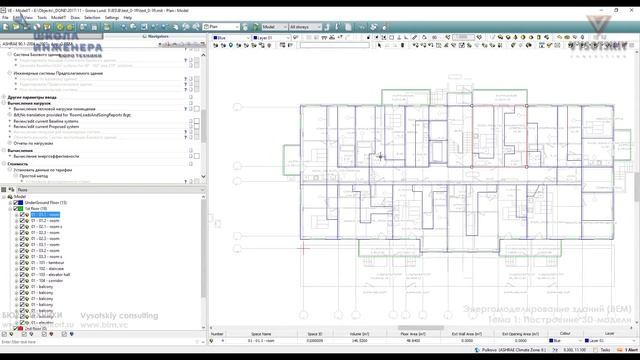This screenshot has width=640, height=360.
Task: Tick the box for Review/edit current Baseline systems
Action: tap(197, 121)
